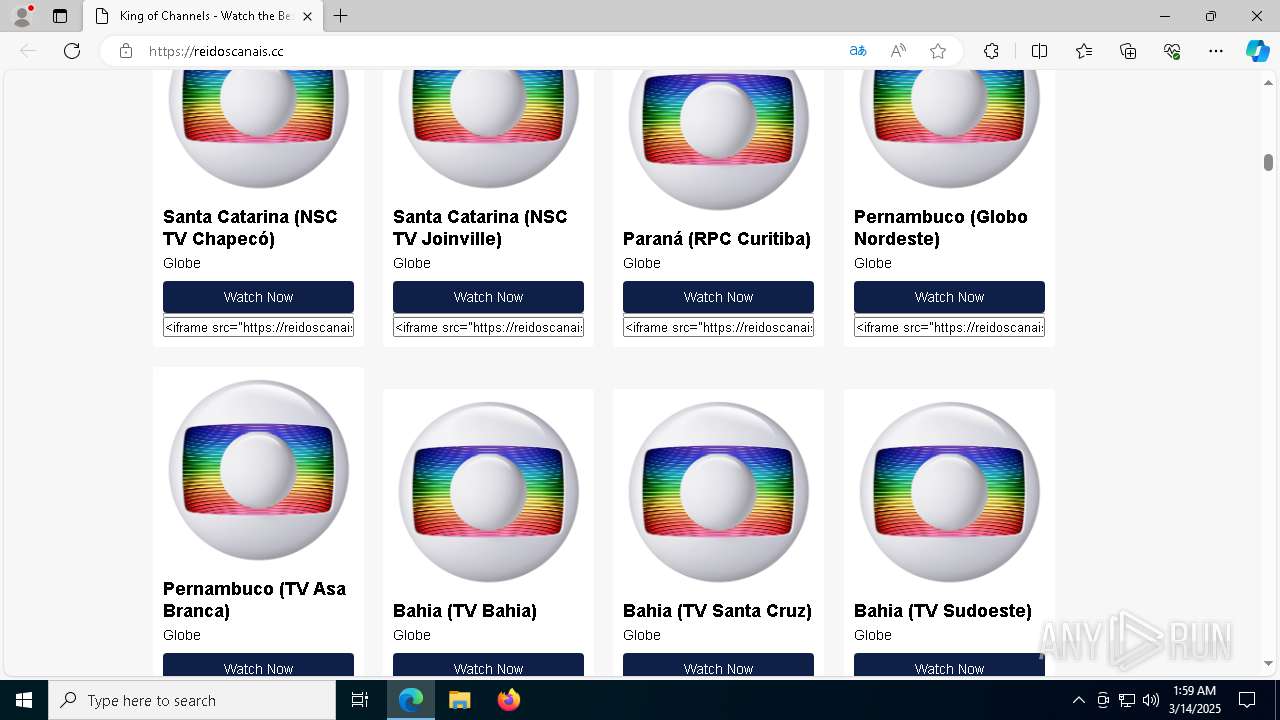Click title Bahia (TV Santa Cruz)
1280x720 pixels.
pyautogui.click(x=717, y=611)
